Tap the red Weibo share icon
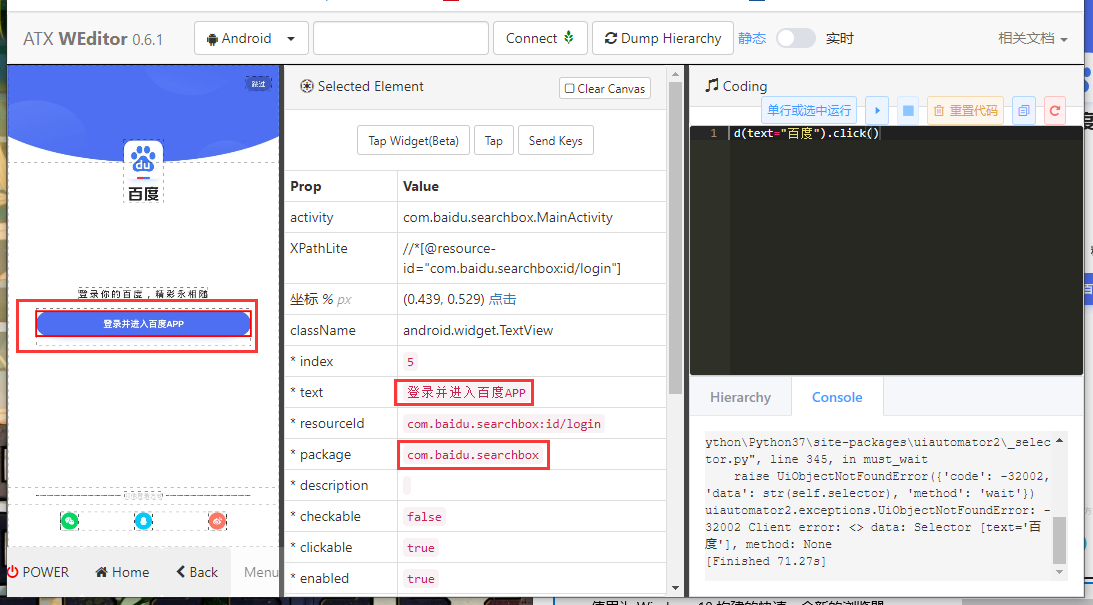1093x605 pixels. (217, 521)
